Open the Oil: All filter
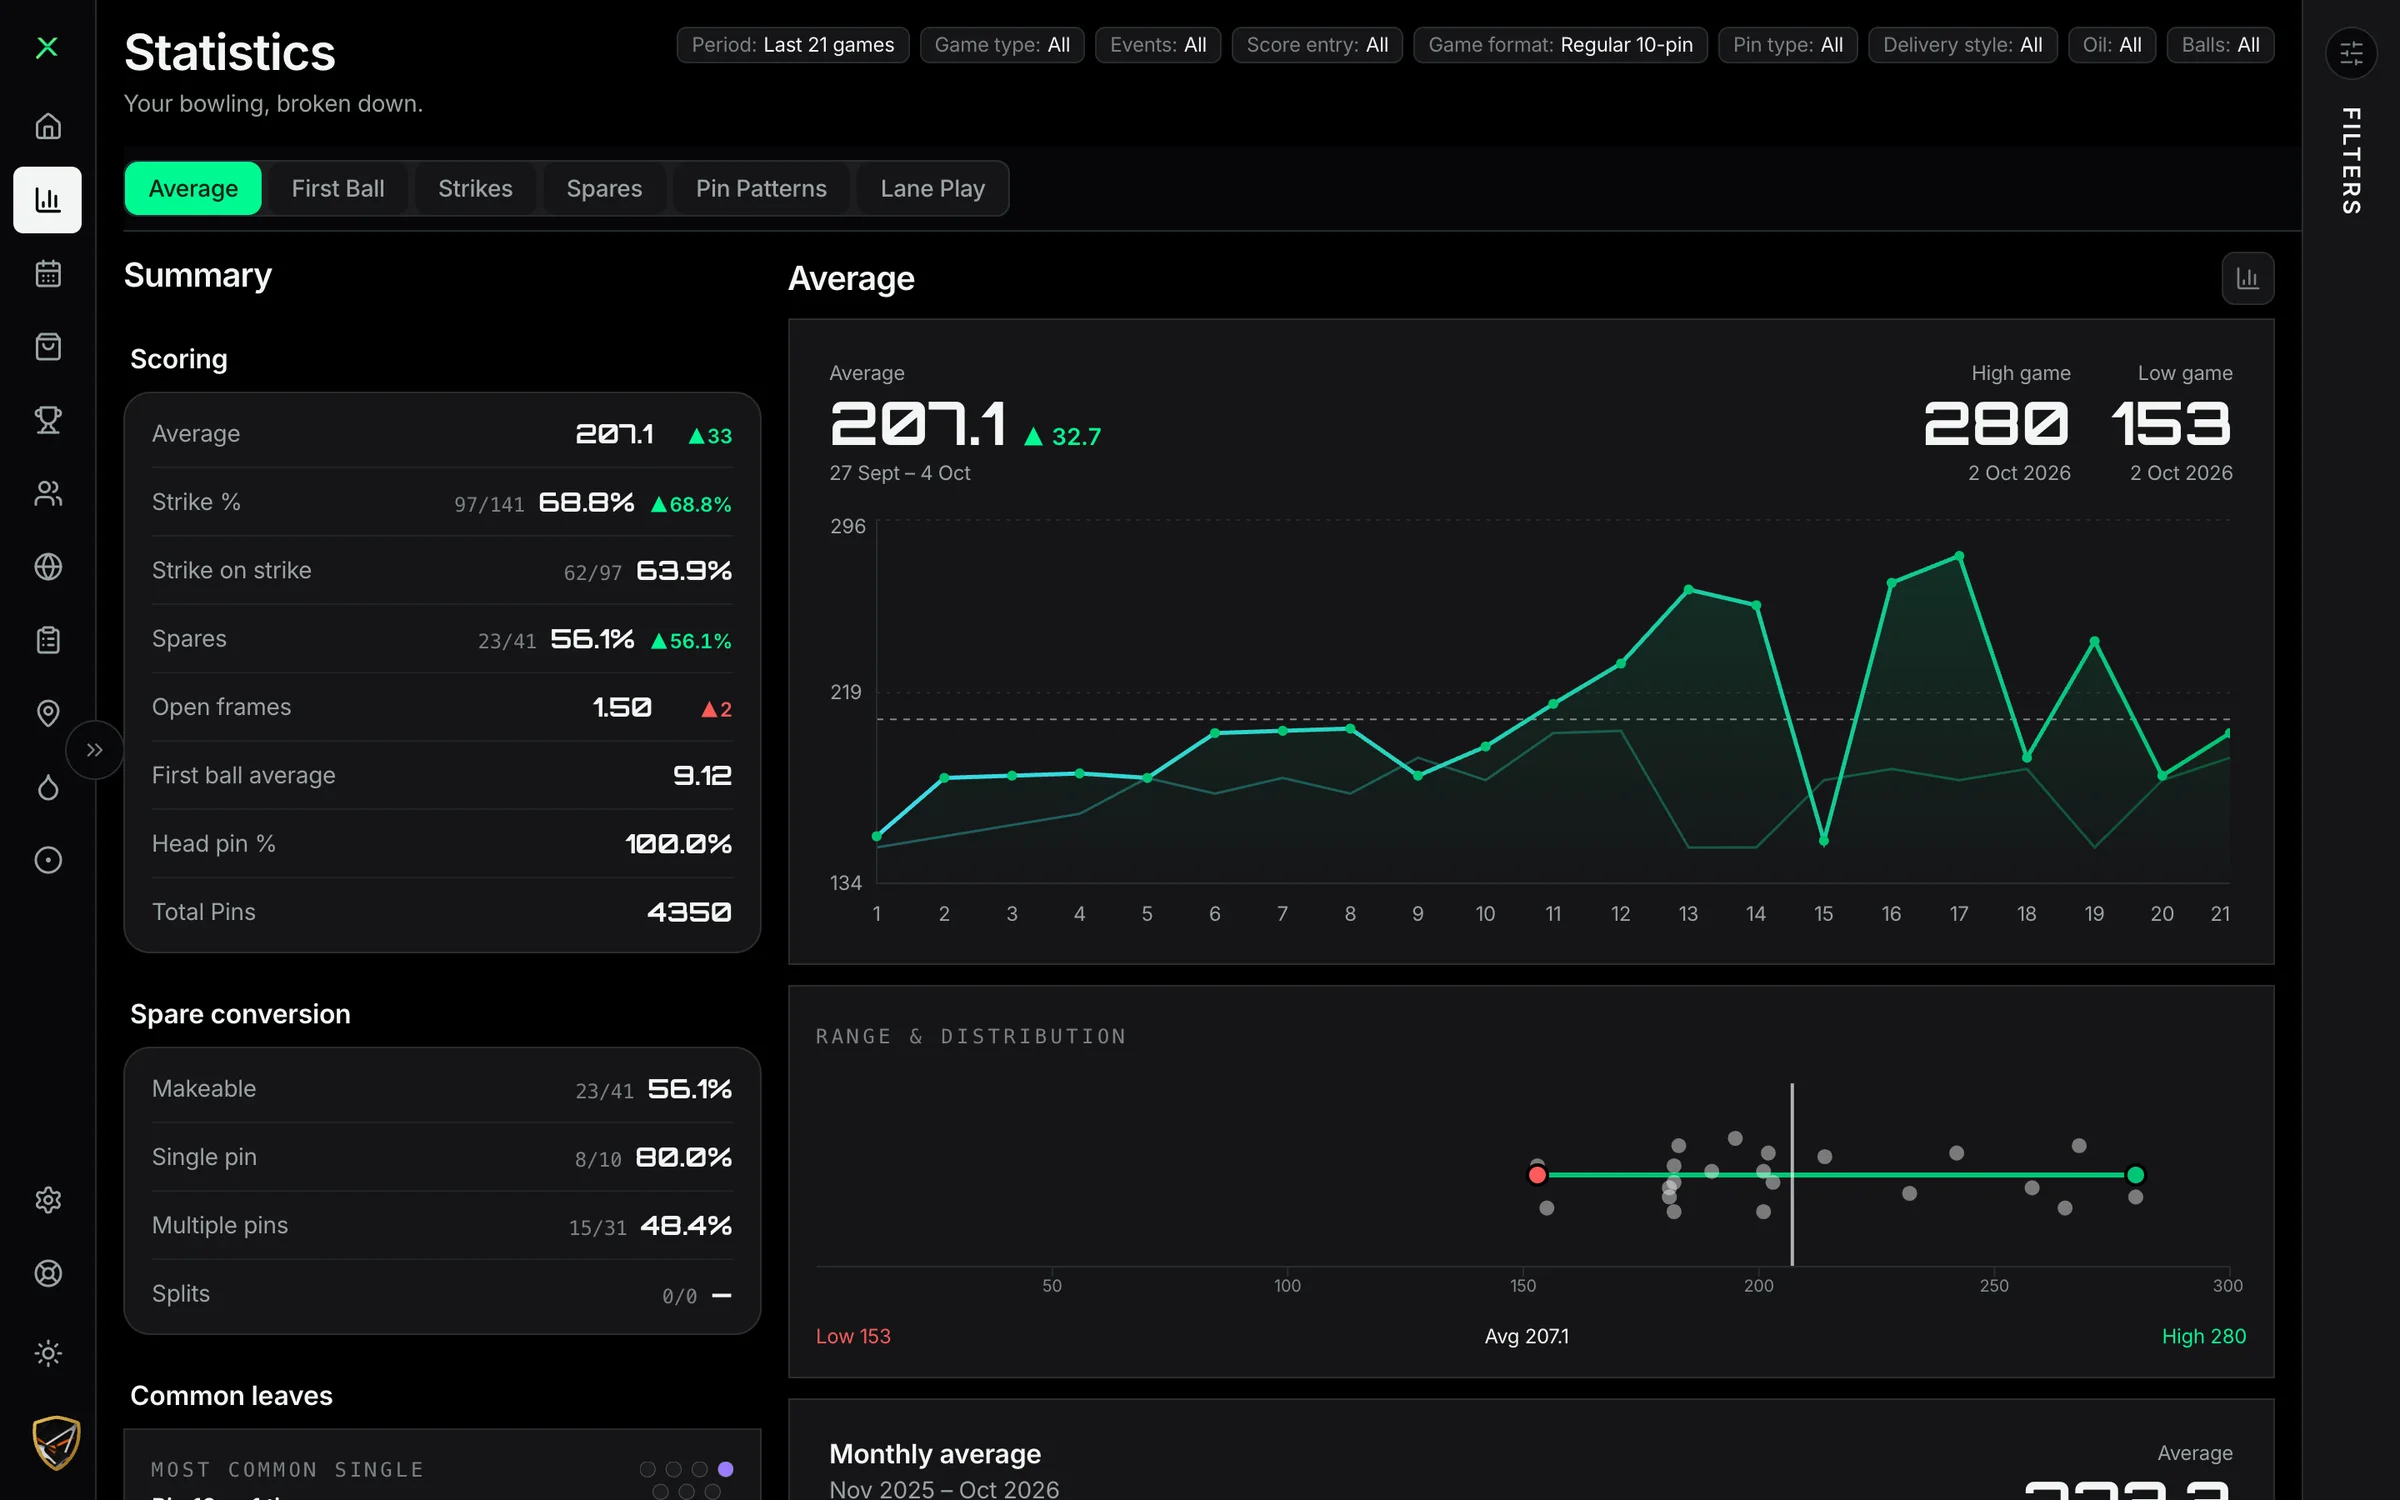Screen dimensions: 2400x1500 click(2112, 45)
